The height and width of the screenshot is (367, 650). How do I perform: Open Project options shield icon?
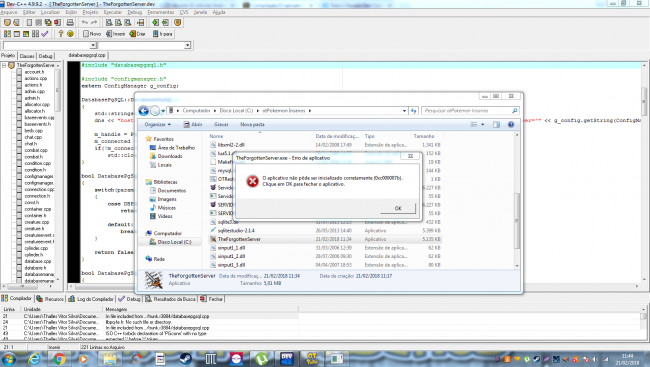(x=178, y=22)
